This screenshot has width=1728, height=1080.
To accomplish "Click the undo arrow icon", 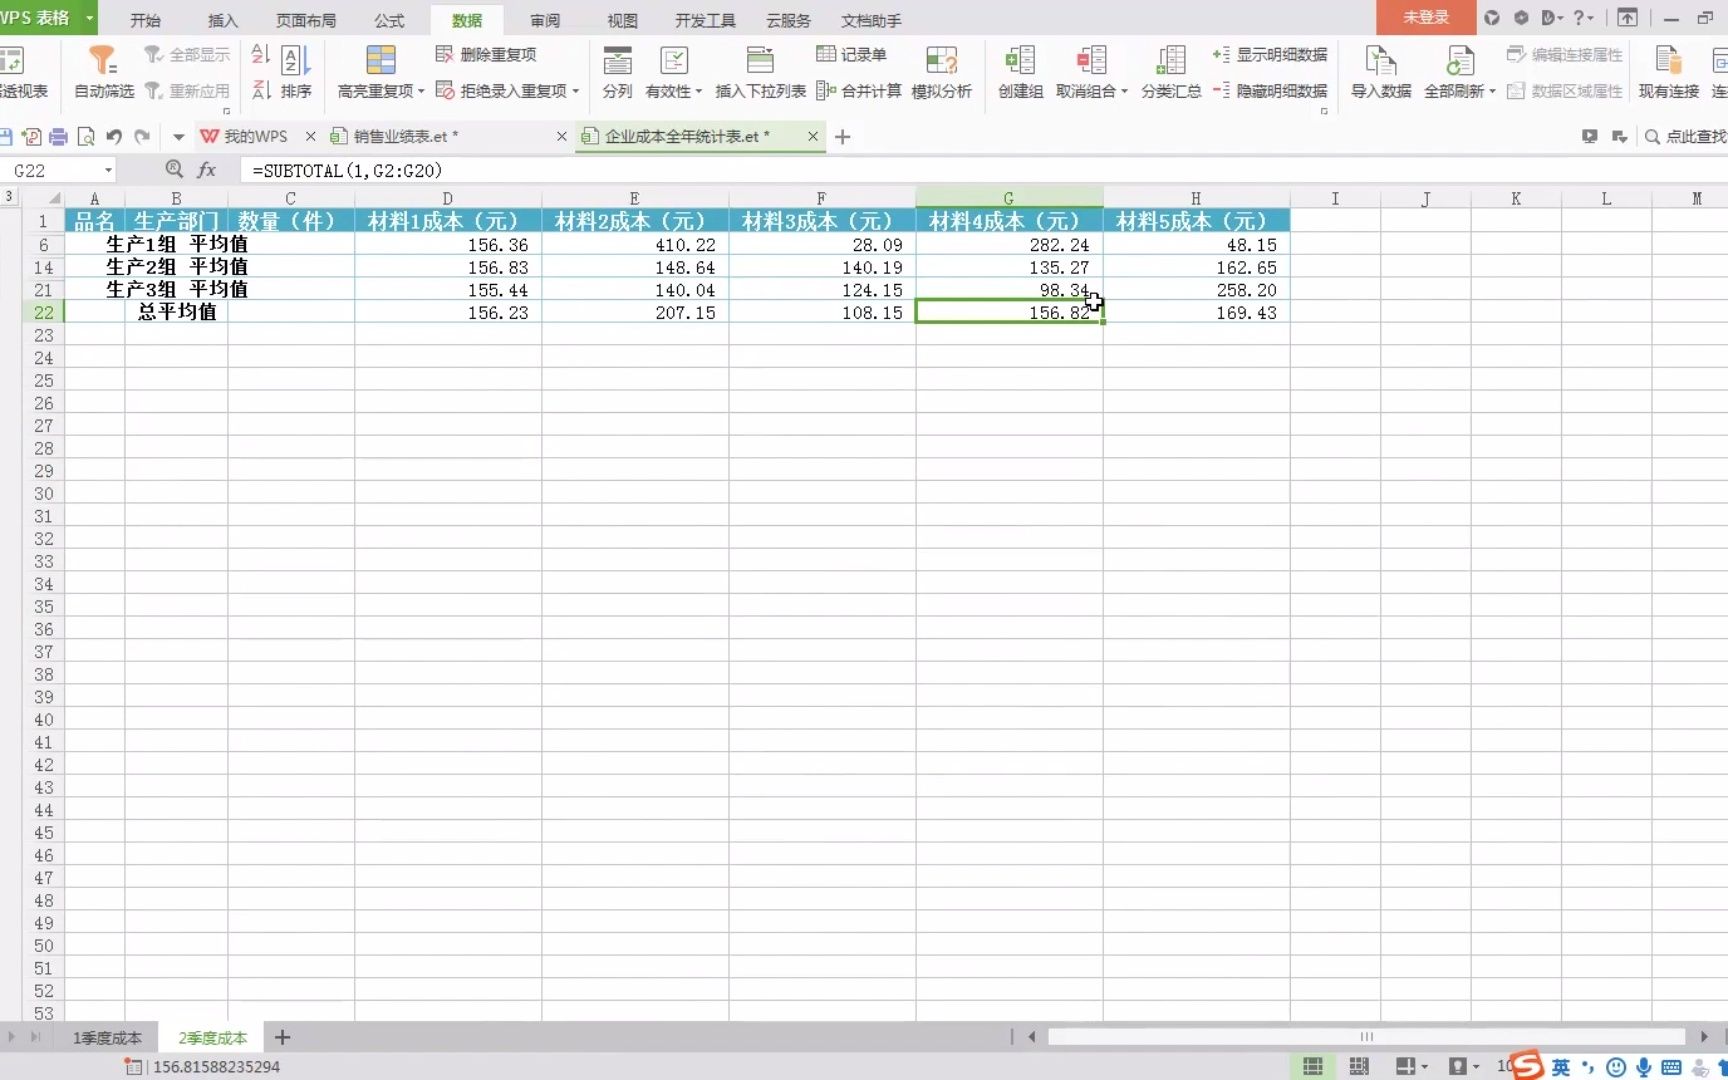I will point(114,137).
